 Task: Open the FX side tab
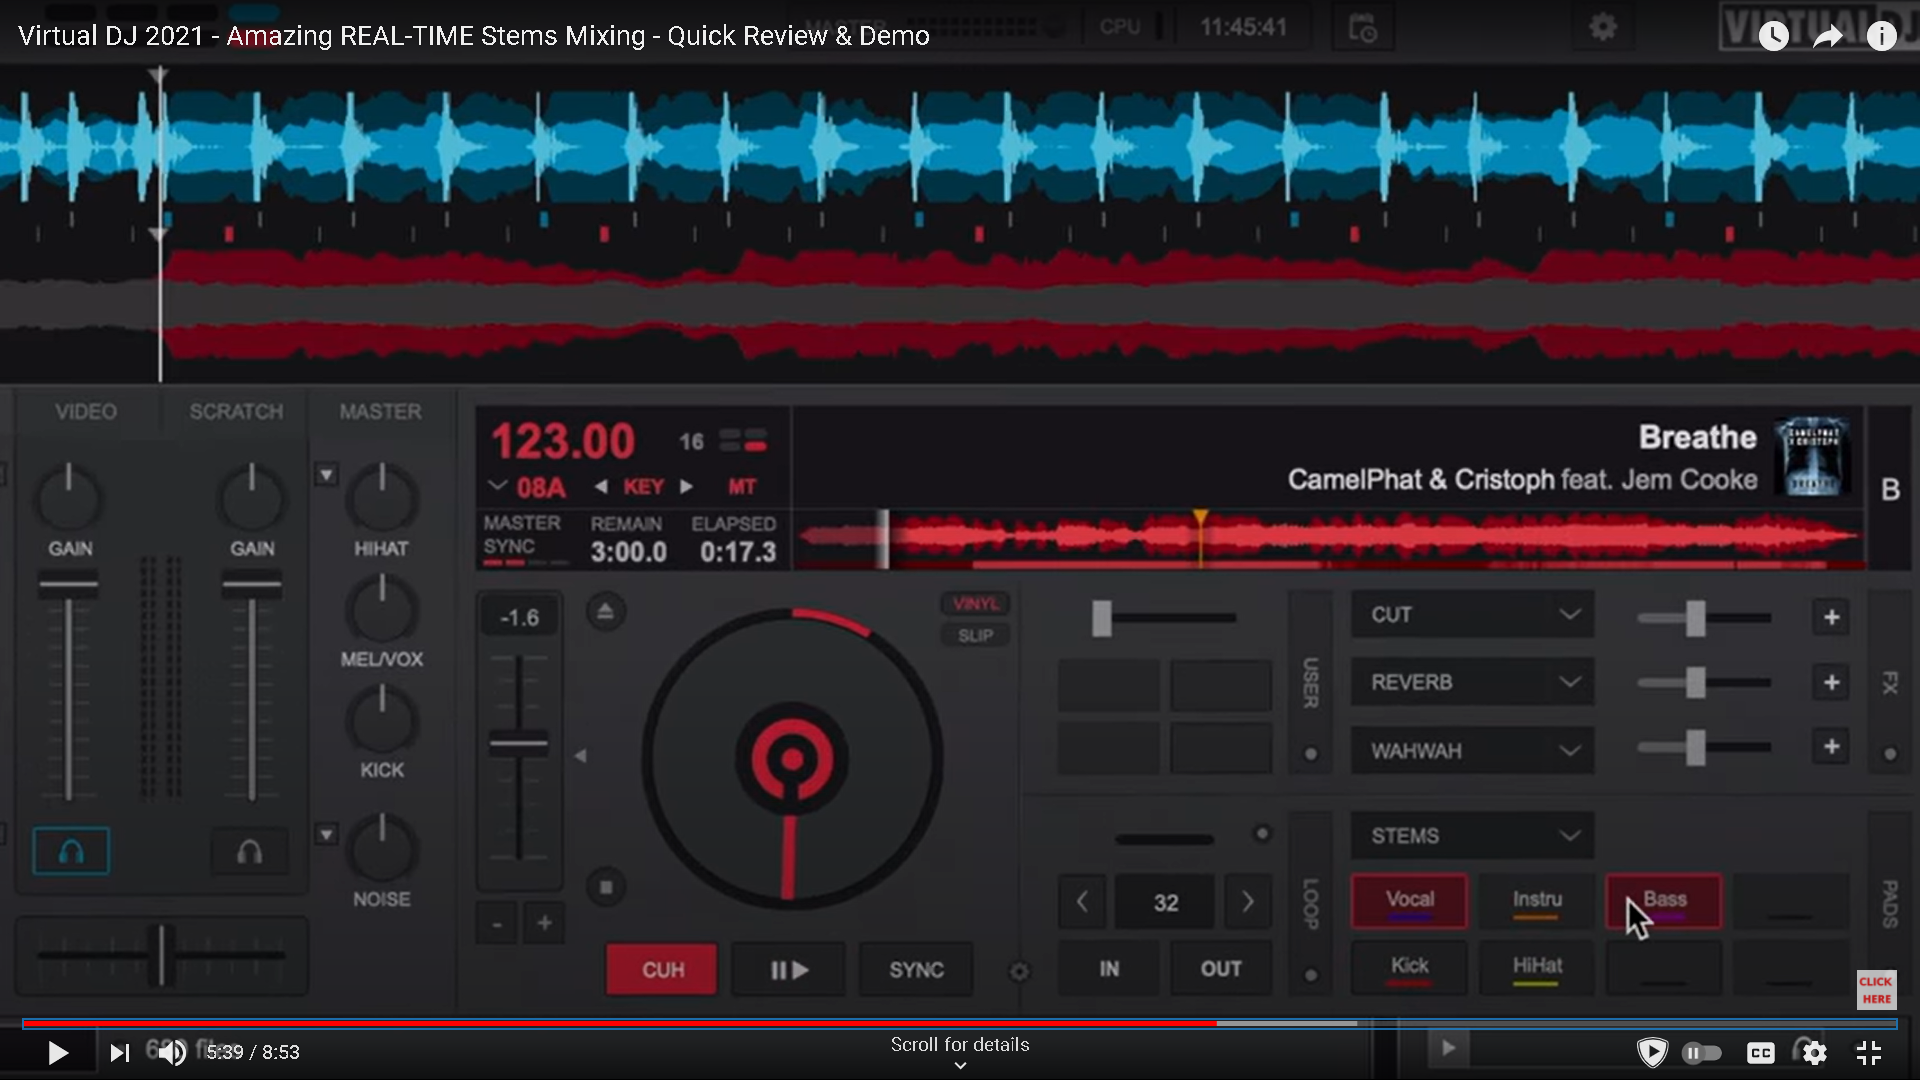point(1890,682)
